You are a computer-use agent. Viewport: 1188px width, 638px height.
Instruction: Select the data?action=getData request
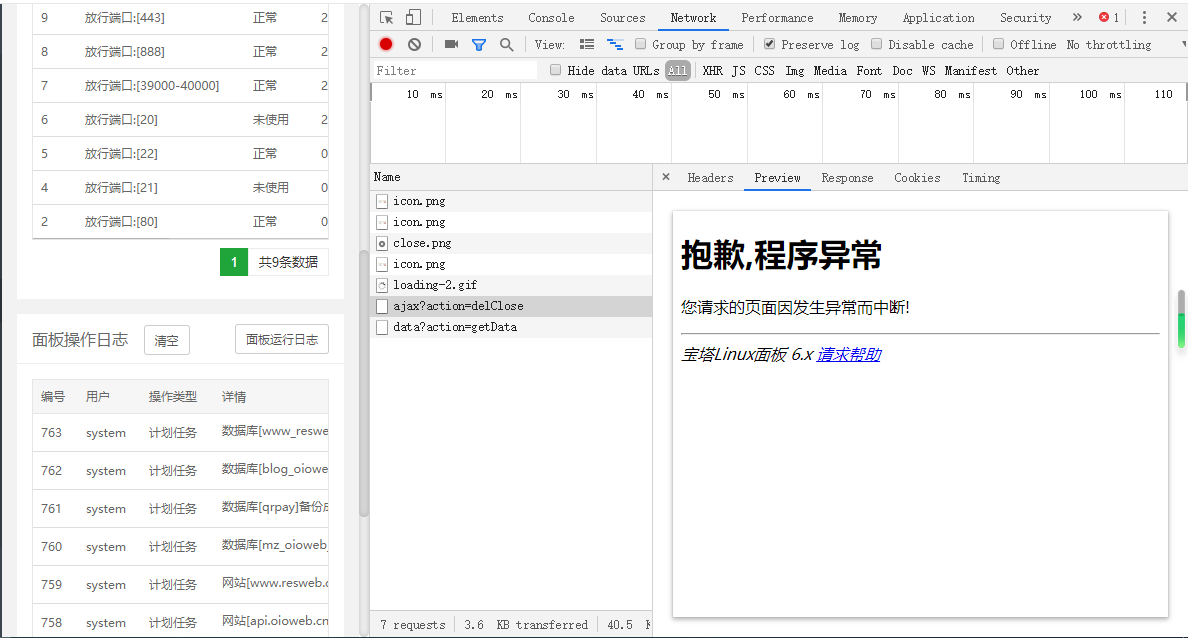(511, 327)
